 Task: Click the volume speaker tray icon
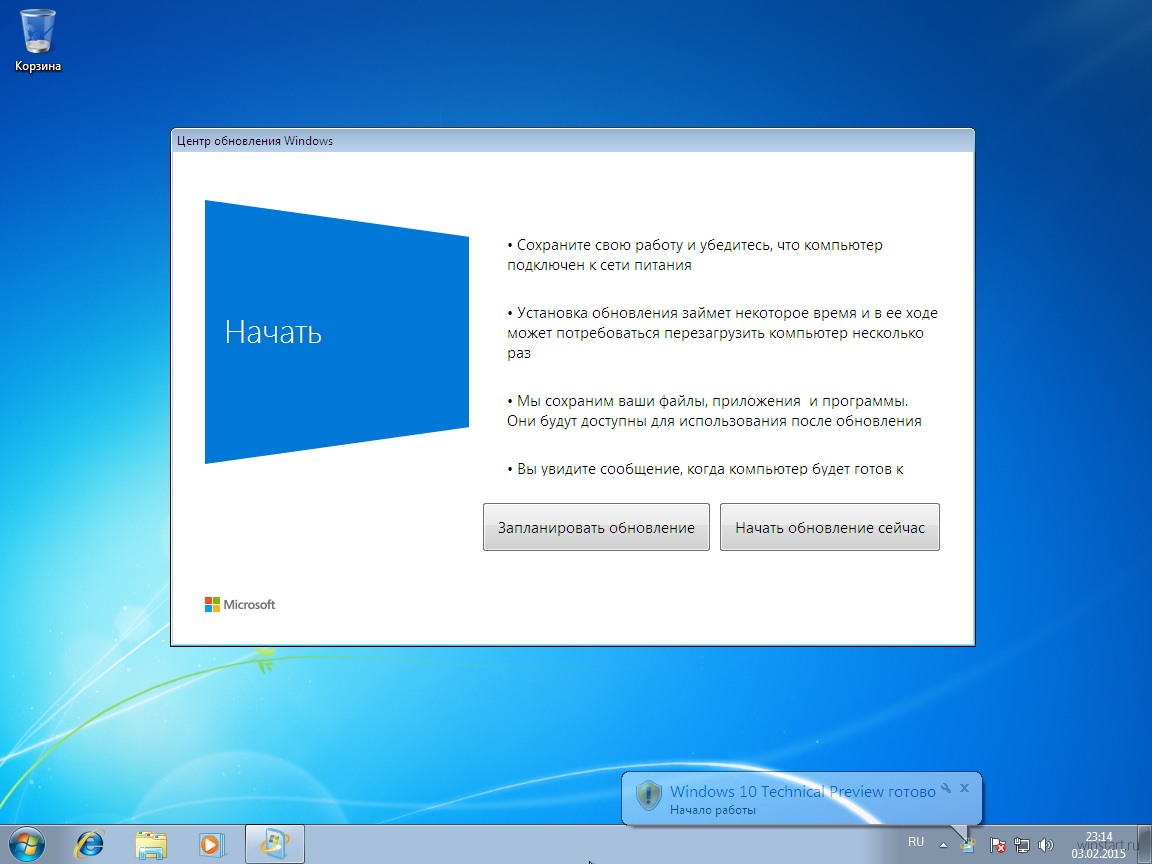(x=1045, y=846)
